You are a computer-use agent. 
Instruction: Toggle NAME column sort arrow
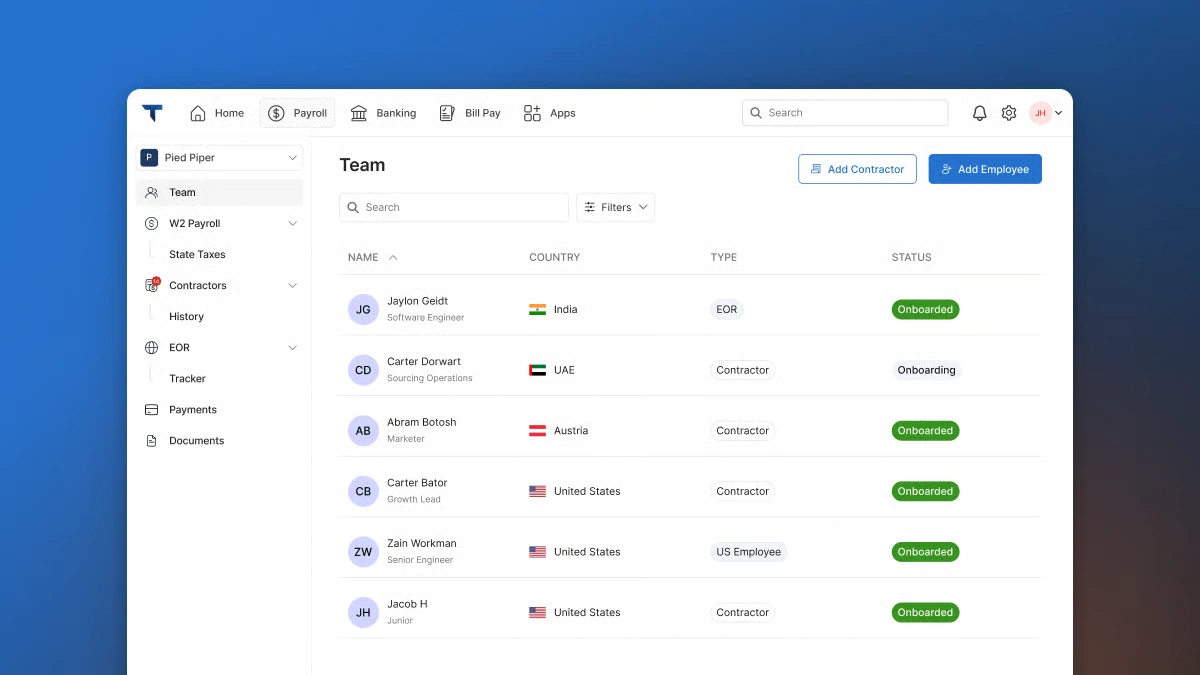(393, 257)
